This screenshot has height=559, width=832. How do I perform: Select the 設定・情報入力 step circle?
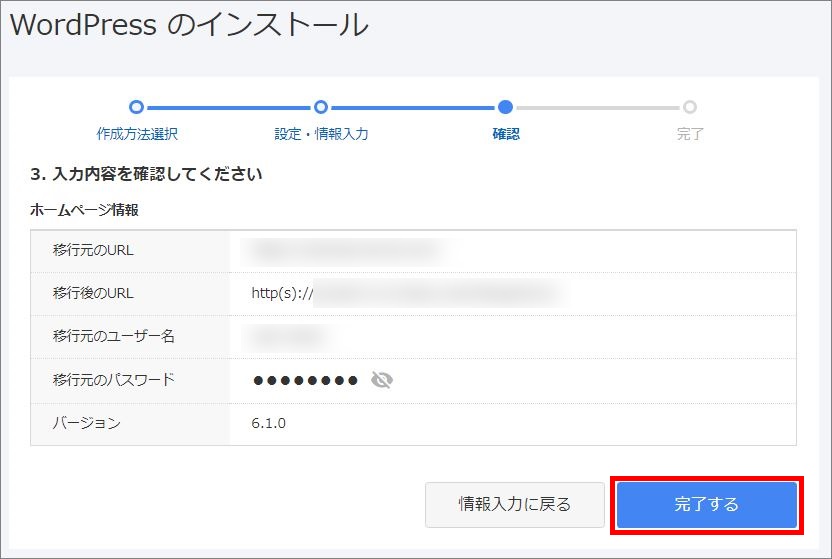coord(320,107)
